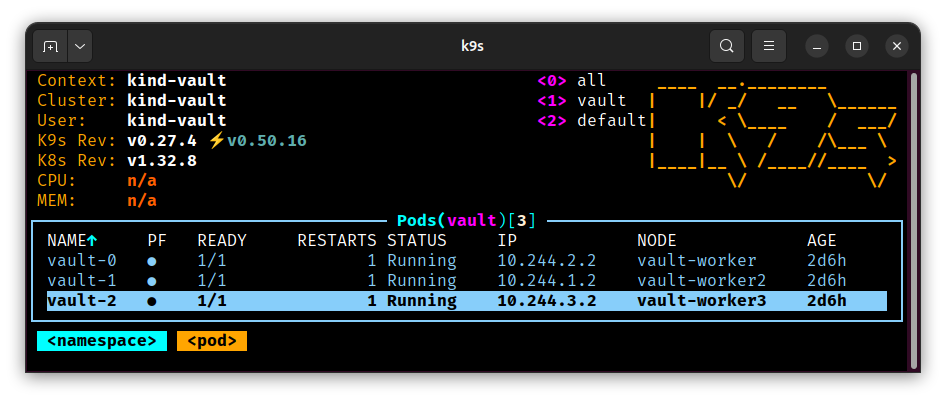Click the K8s Rev v1.32.8 value
Image resolution: width=946 pixels, height=401 pixels.
click(162, 161)
